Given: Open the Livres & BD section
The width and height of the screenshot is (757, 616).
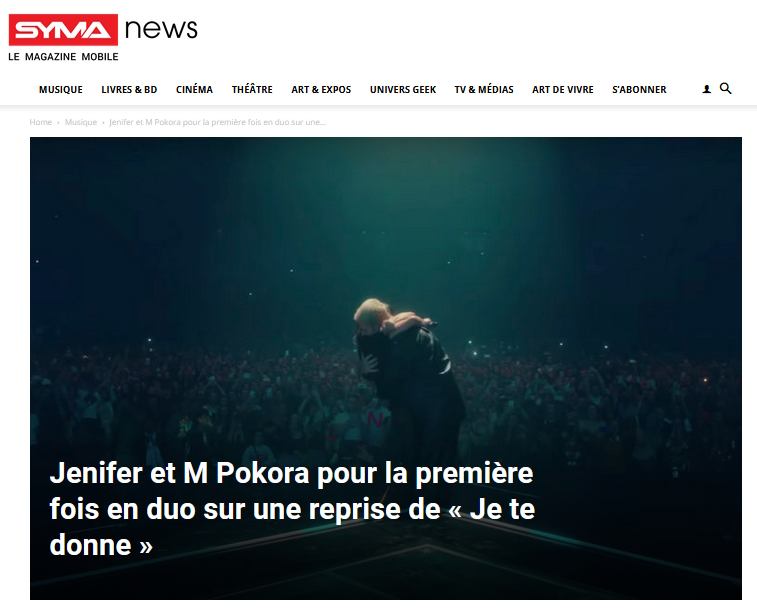Looking at the screenshot, I should [x=129, y=89].
